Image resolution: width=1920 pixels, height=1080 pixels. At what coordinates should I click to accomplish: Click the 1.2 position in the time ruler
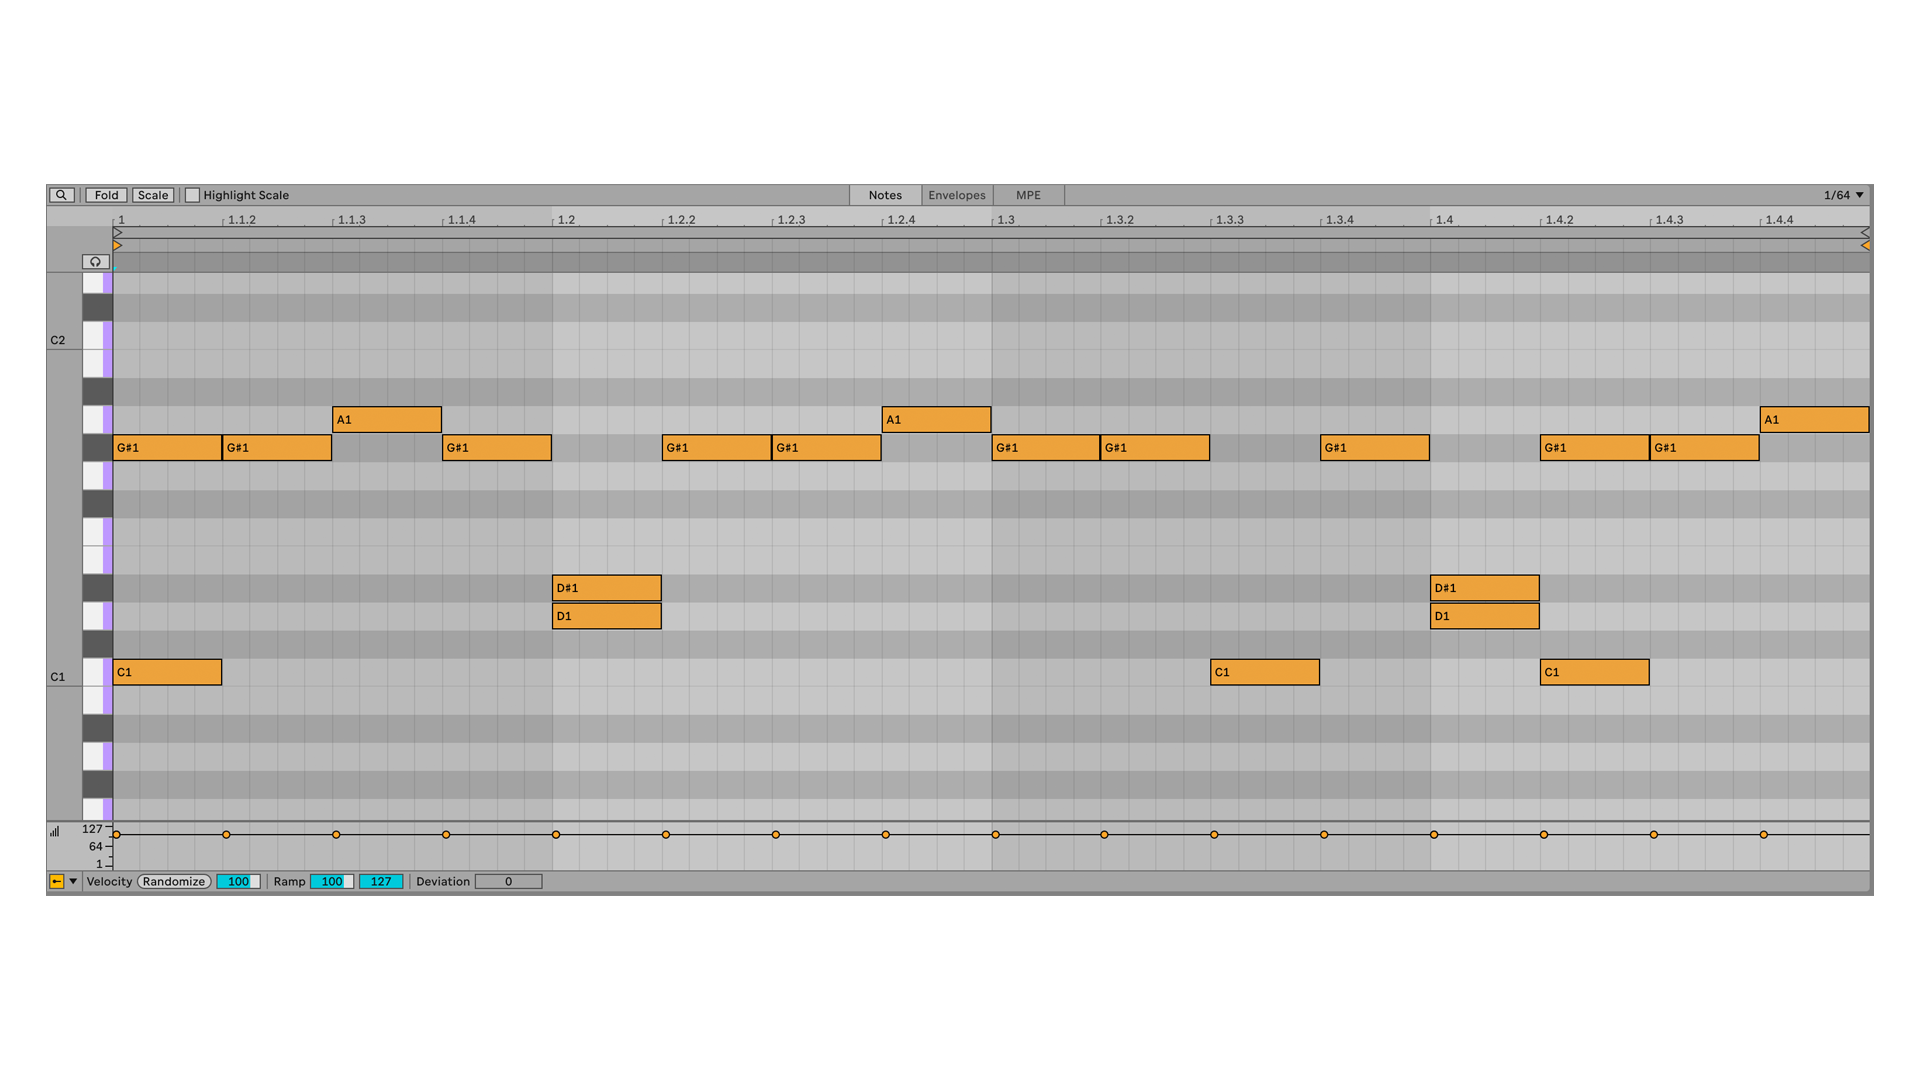click(x=566, y=219)
